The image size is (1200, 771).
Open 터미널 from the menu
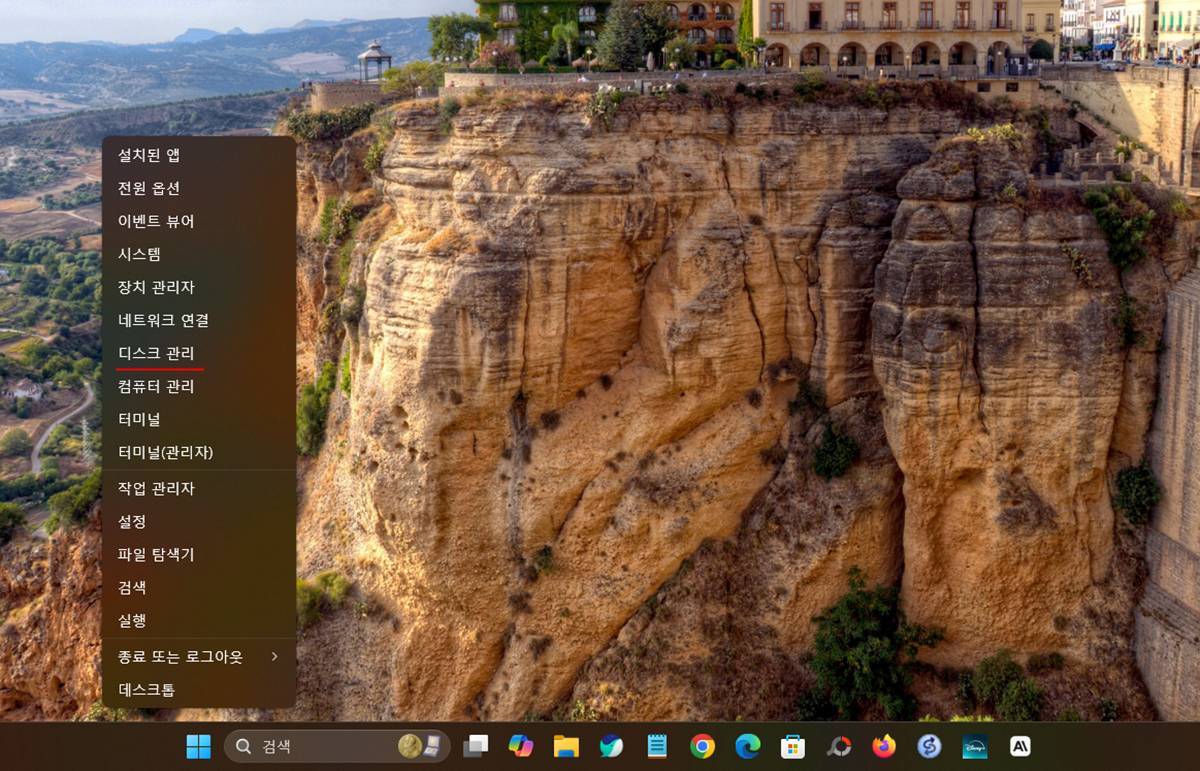pyautogui.click(x=199, y=419)
